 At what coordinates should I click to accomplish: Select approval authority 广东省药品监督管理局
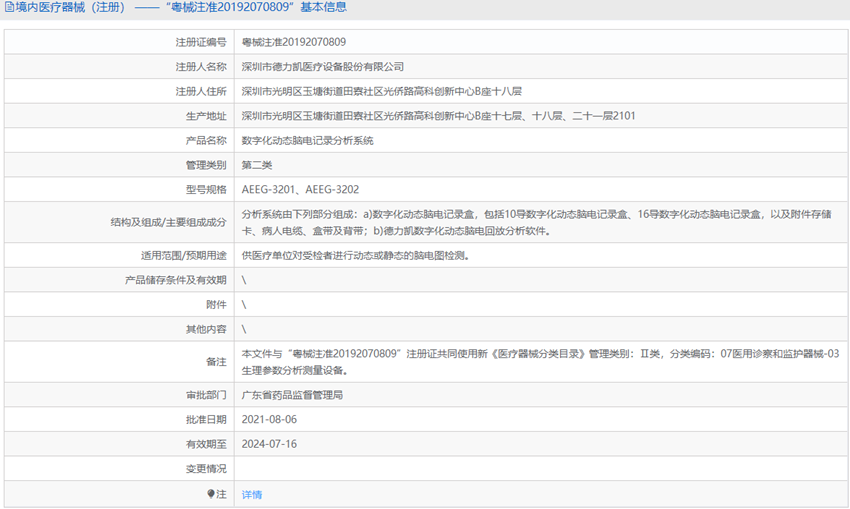(x=292, y=395)
